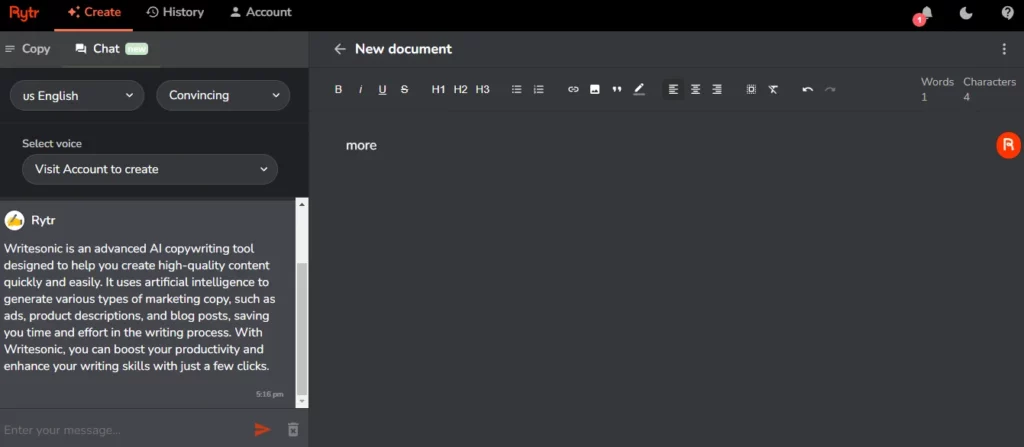
Task: Click the orange Rytr floating button
Action: (x=1008, y=145)
